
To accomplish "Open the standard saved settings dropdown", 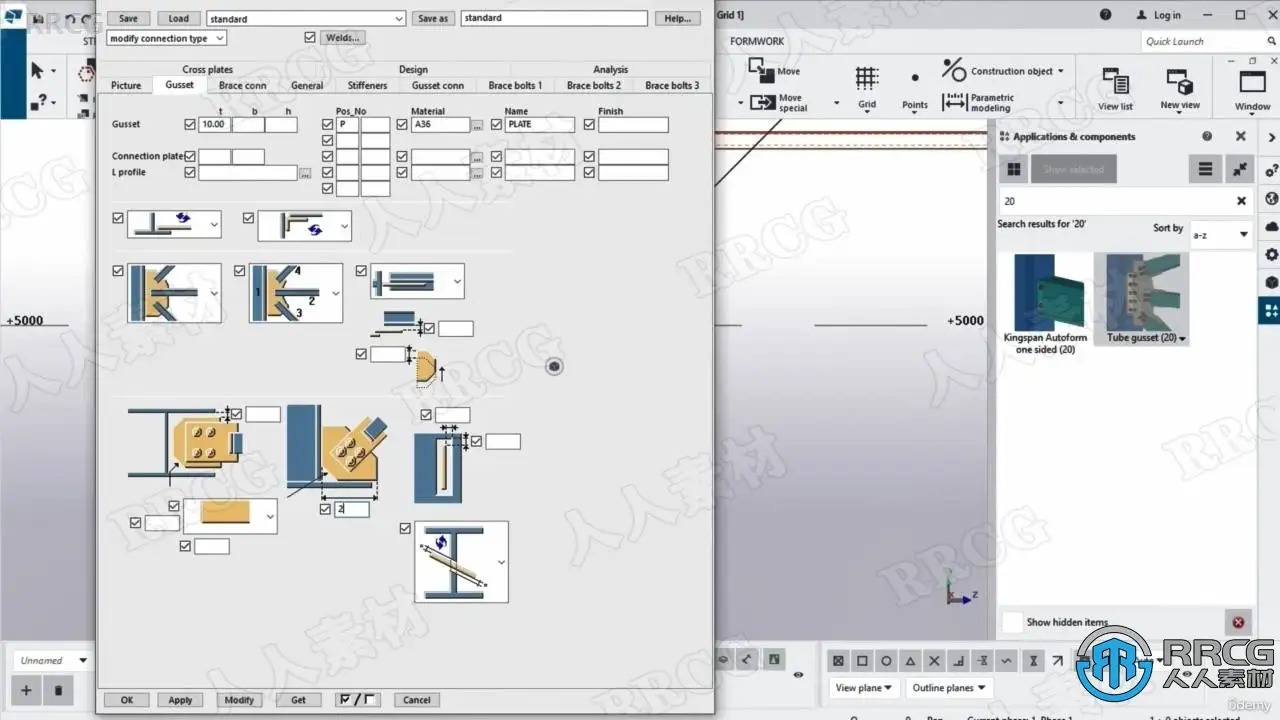I will coord(305,19).
